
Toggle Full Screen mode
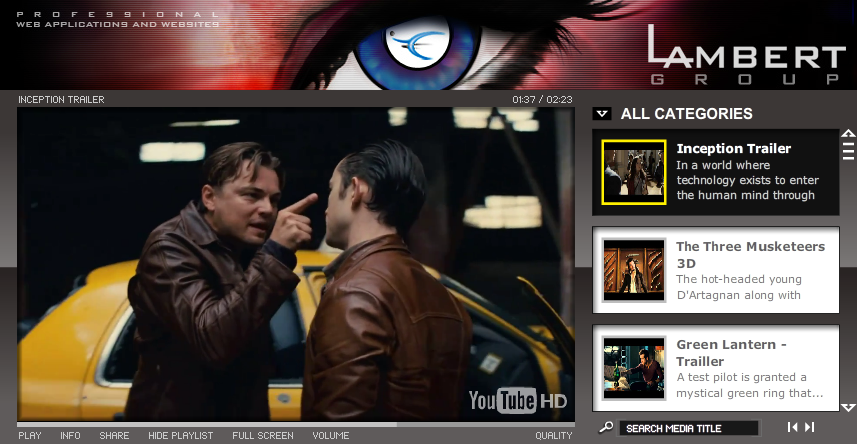[x=263, y=436]
